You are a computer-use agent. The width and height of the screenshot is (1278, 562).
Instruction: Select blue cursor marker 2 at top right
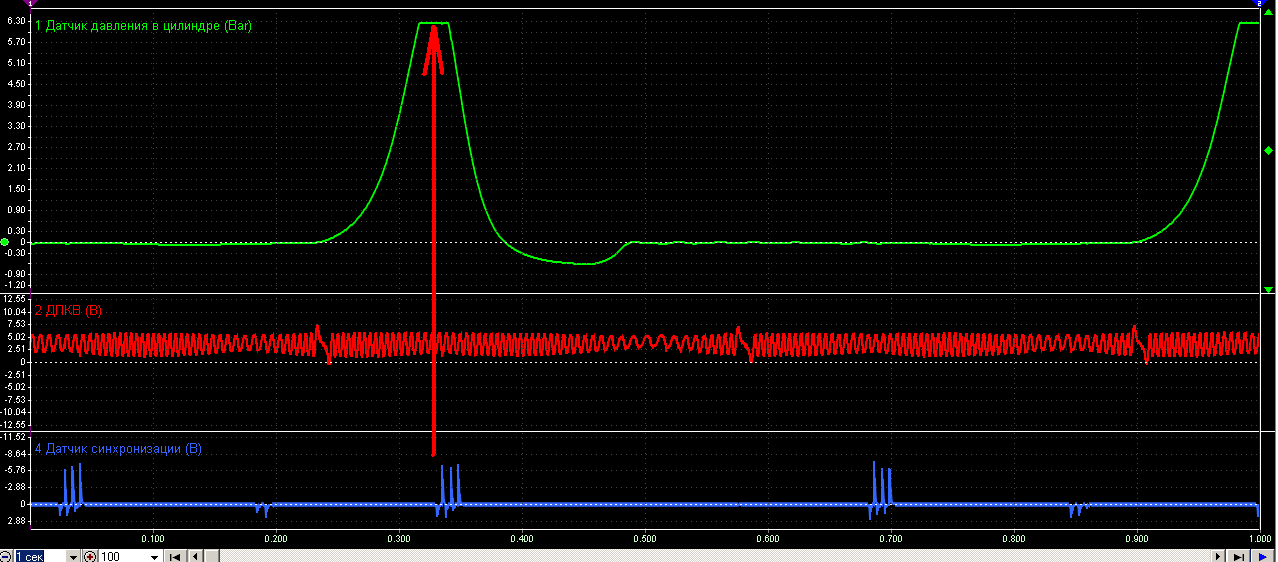1259,4
